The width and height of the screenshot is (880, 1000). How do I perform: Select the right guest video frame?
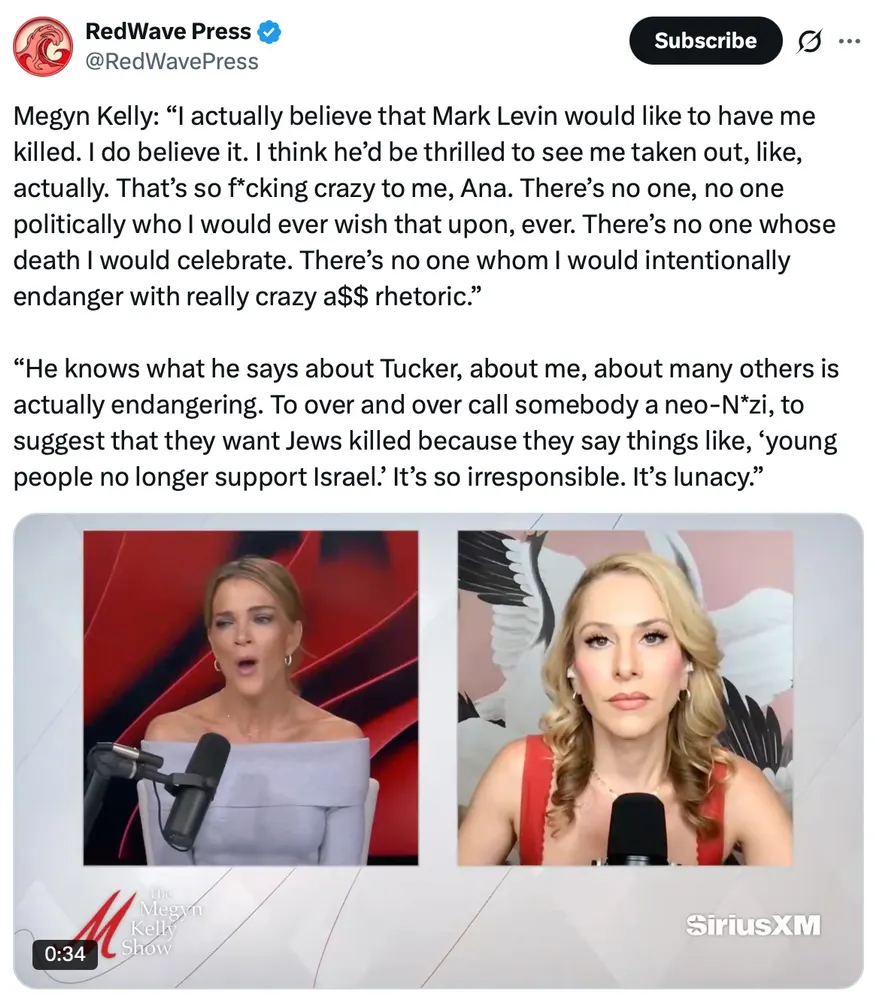point(625,698)
